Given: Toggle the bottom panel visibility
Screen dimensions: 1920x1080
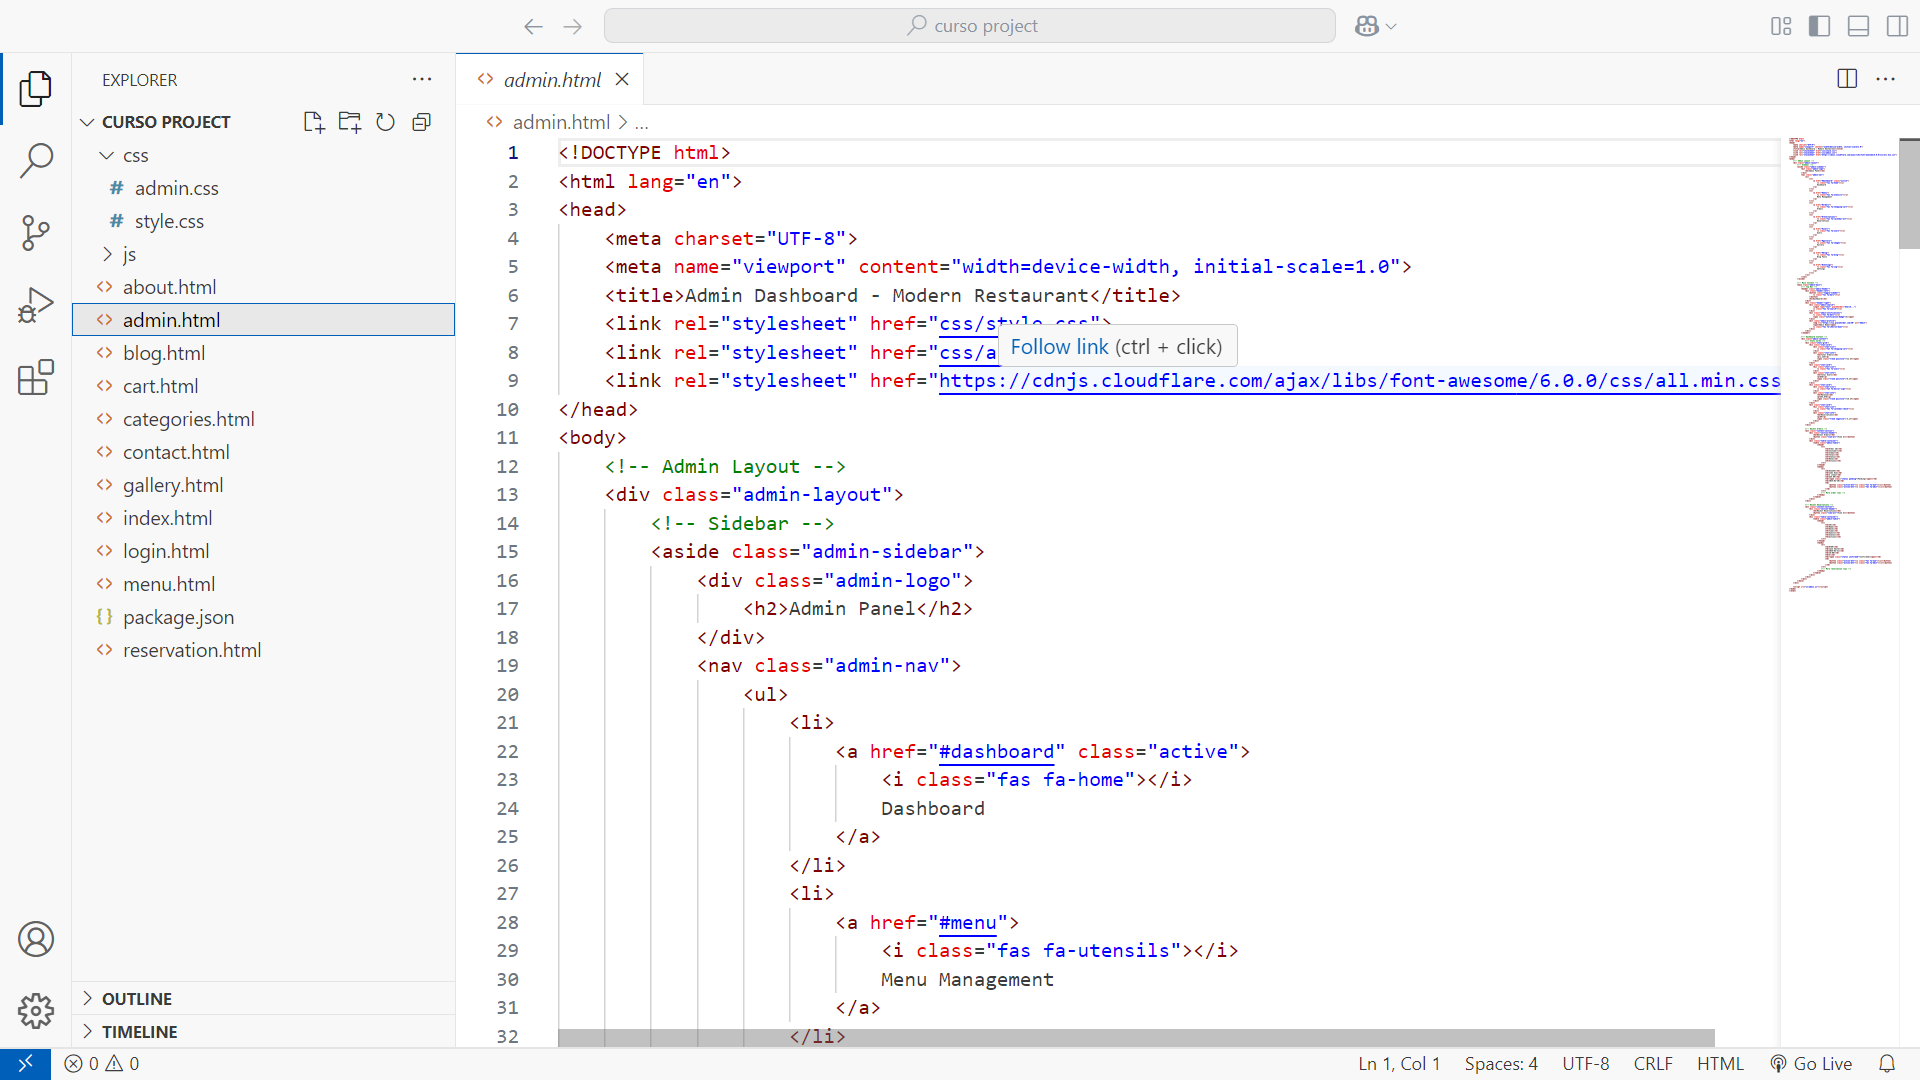Looking at the screenshot, I should 1858,26.
